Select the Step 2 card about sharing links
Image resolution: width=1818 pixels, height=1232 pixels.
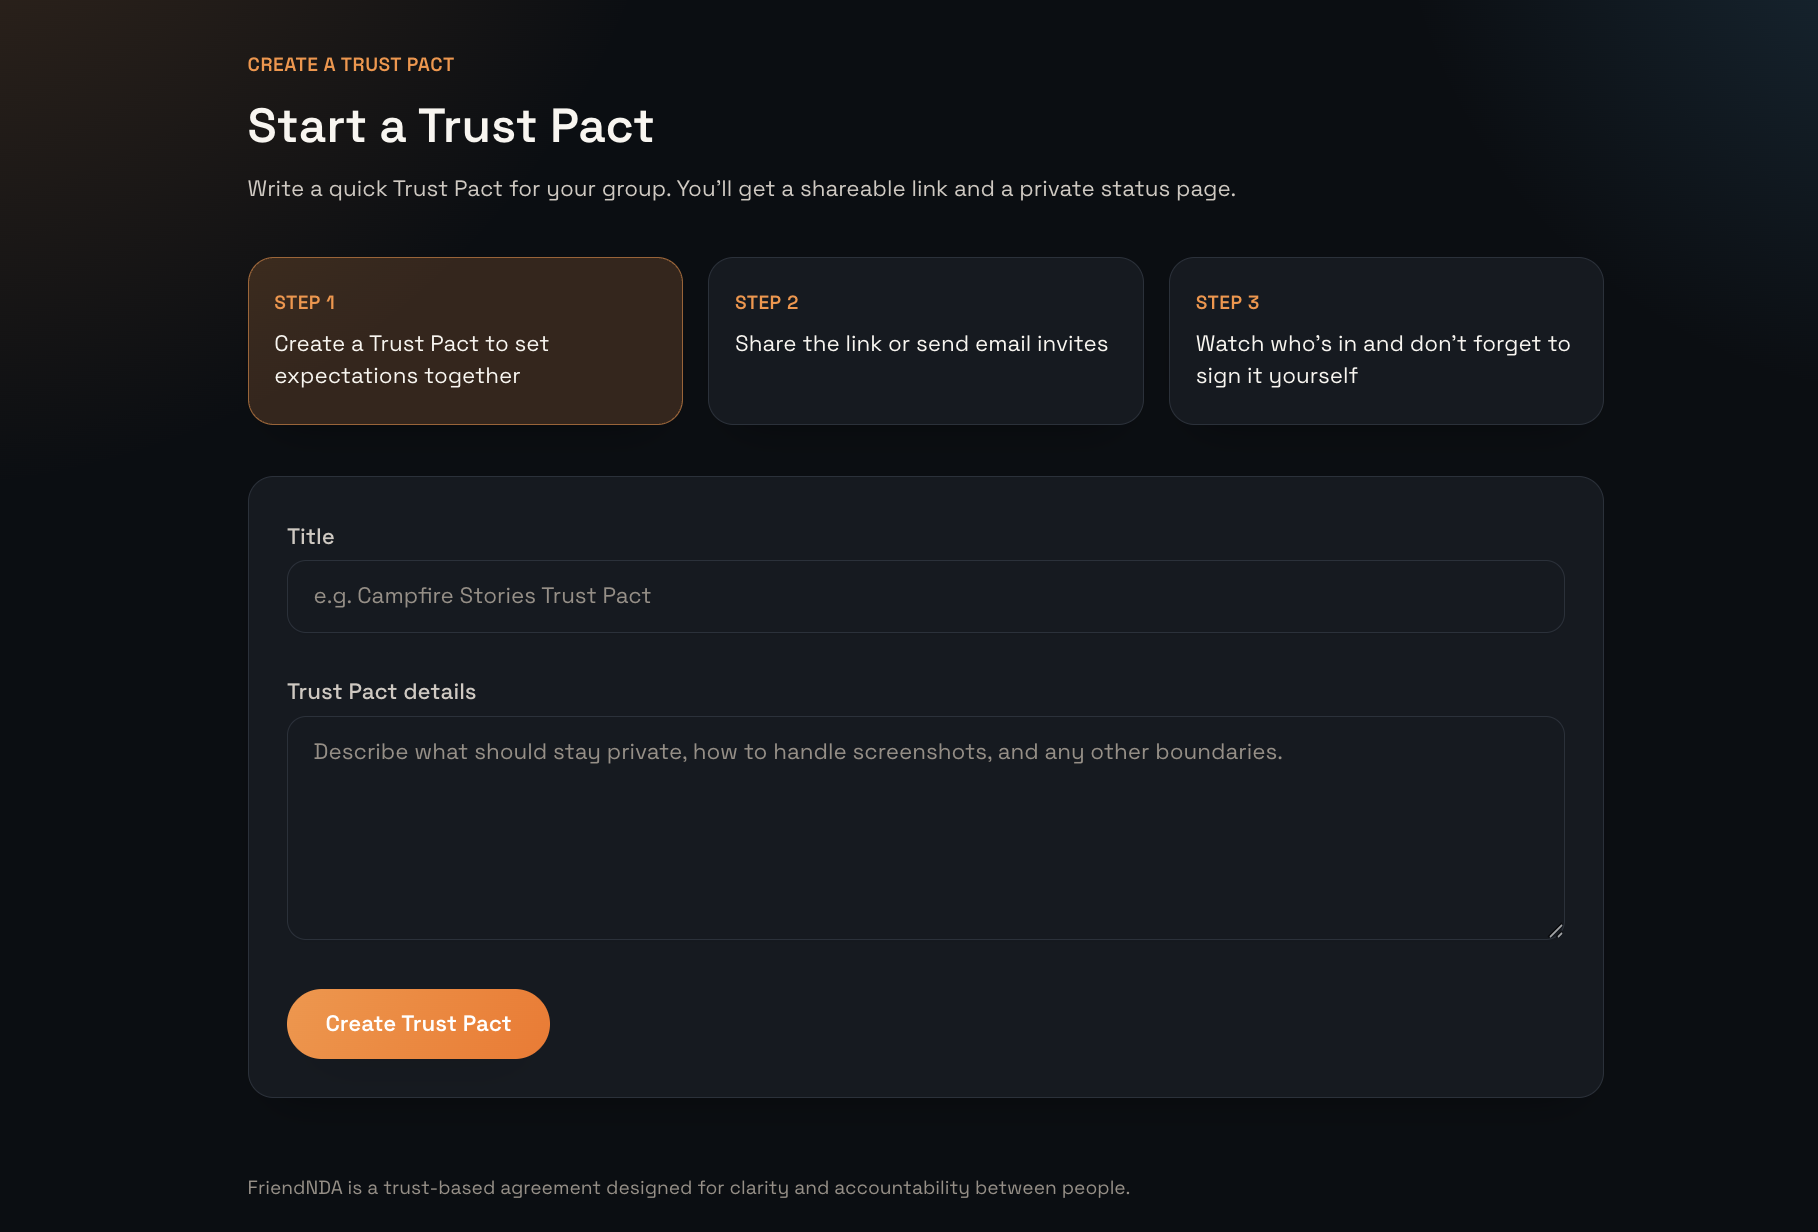click(x=925, y=340)
